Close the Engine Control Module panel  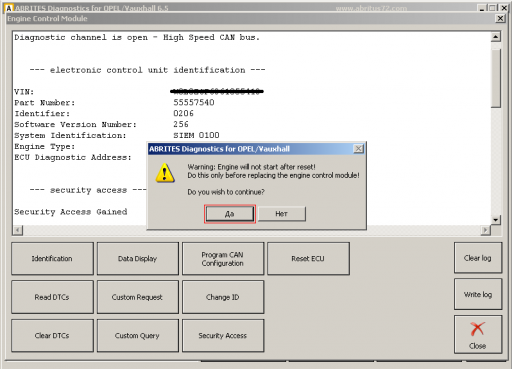(x=500, y=18)
